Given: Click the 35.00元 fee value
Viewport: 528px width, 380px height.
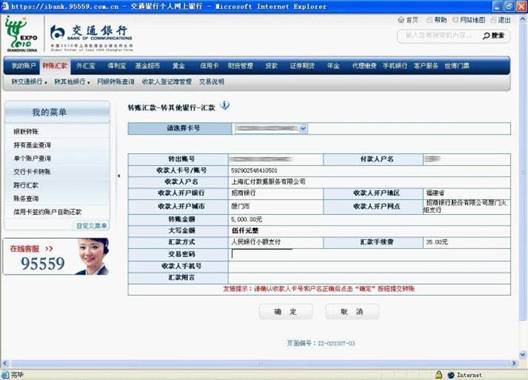Looking at the screenshot, I should click(437, 242).
